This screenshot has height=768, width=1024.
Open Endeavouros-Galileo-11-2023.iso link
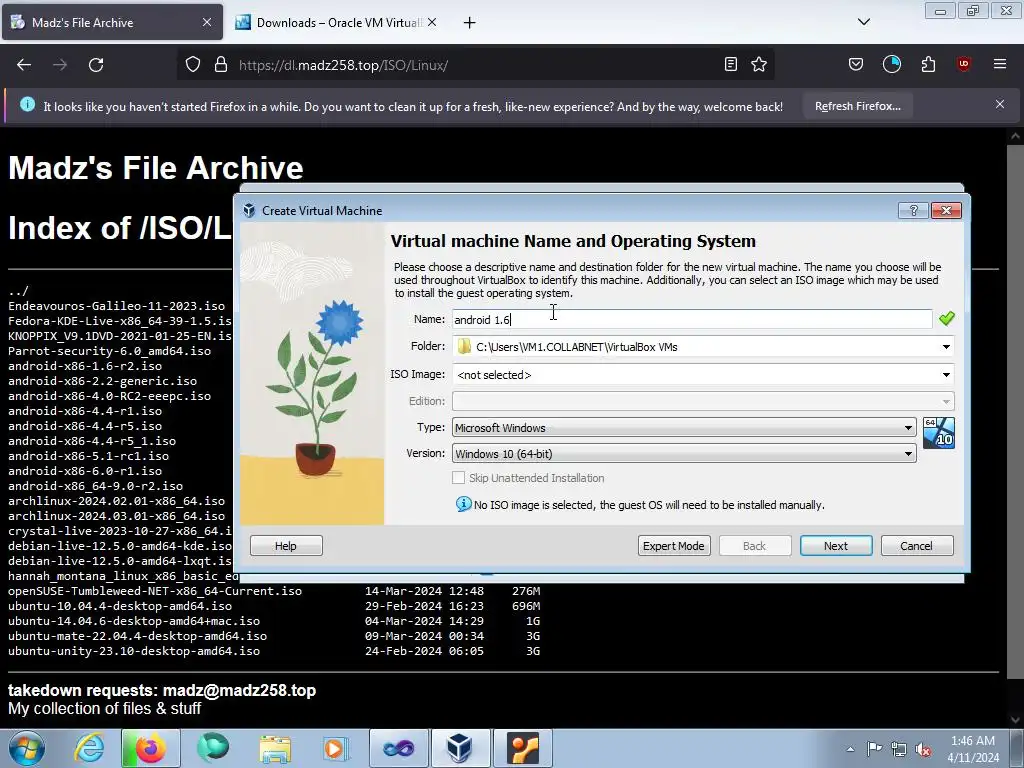point(116,306)
